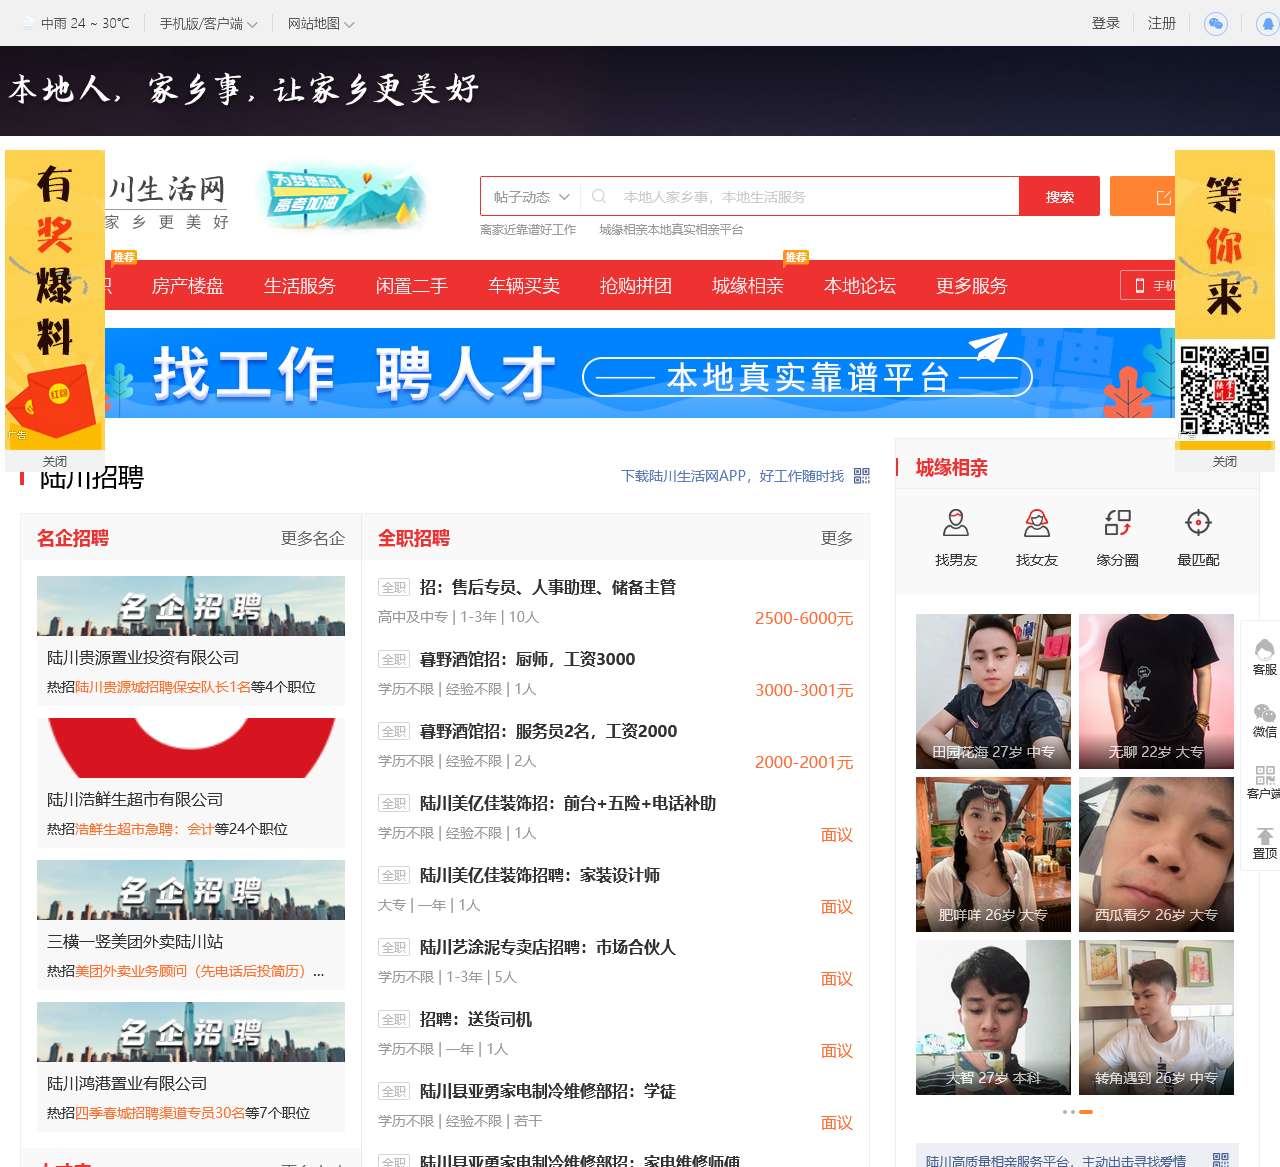Expand the 帖子动态 search category dropdown

point(531,197)
